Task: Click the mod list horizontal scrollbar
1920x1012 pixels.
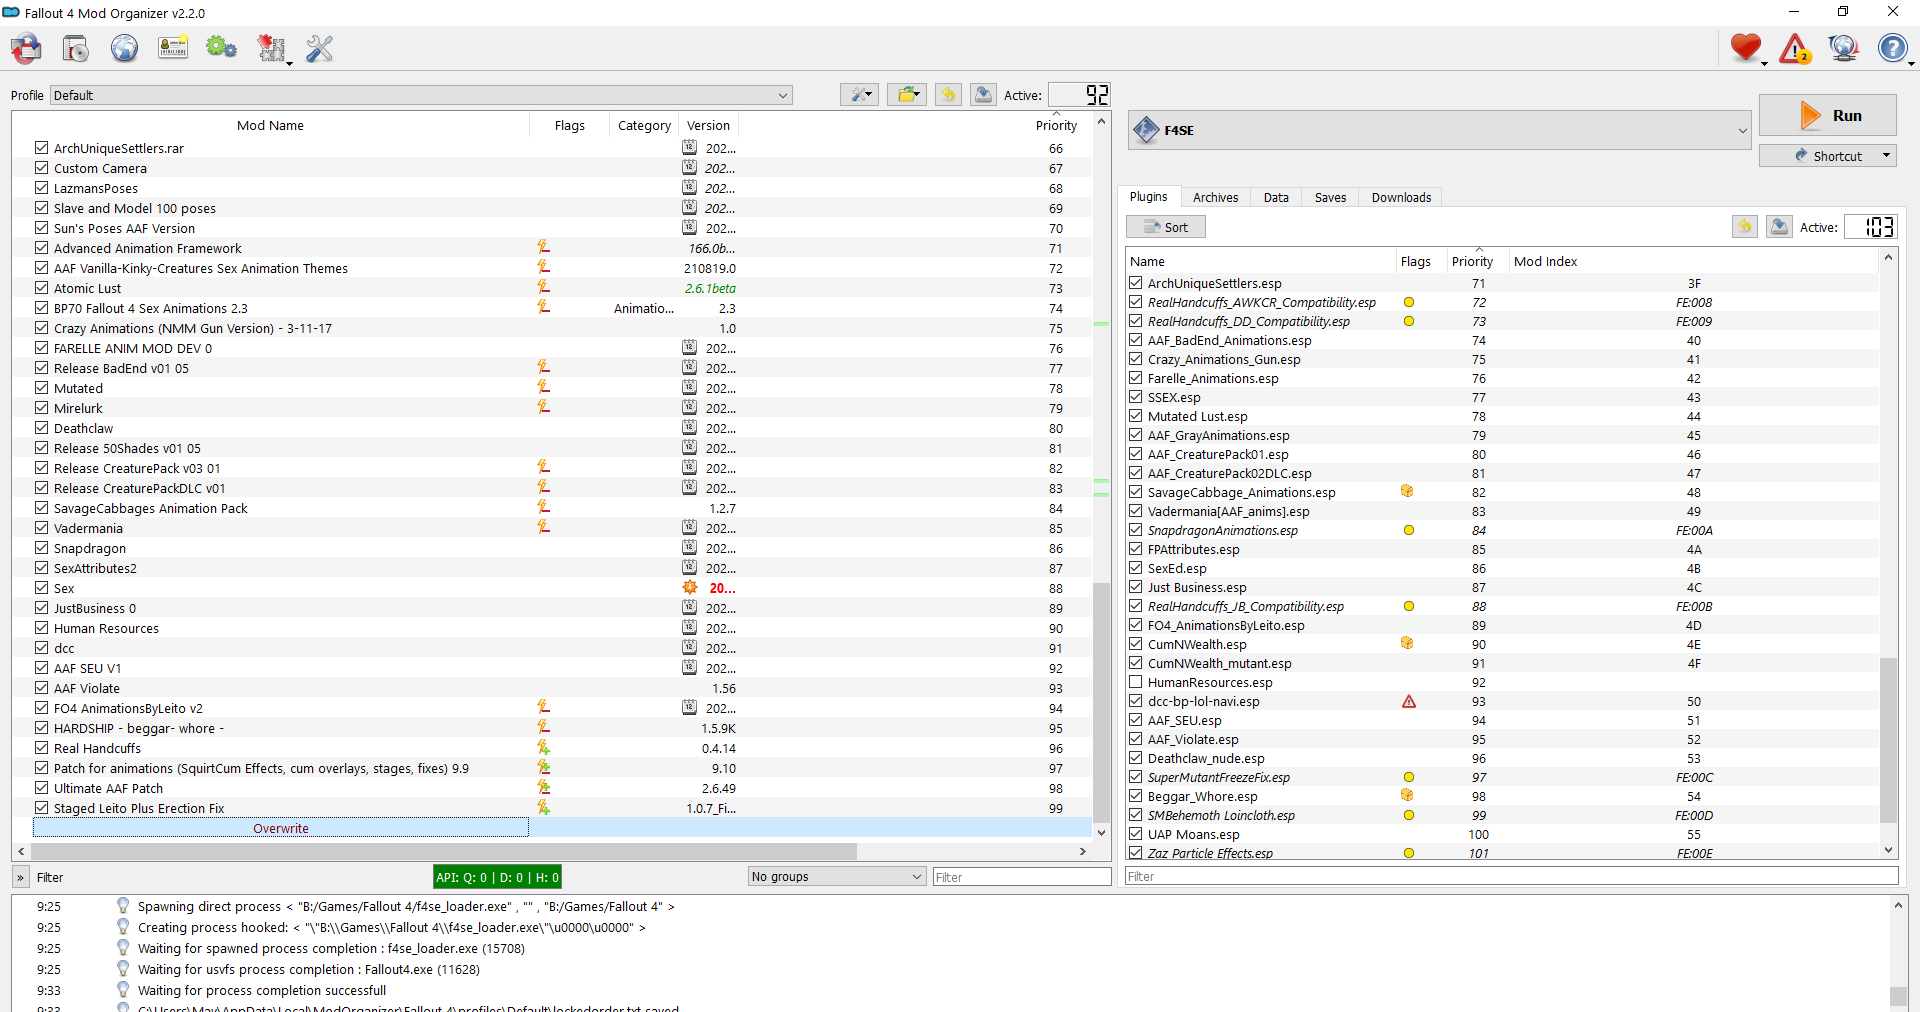Action: coord(443,851)
